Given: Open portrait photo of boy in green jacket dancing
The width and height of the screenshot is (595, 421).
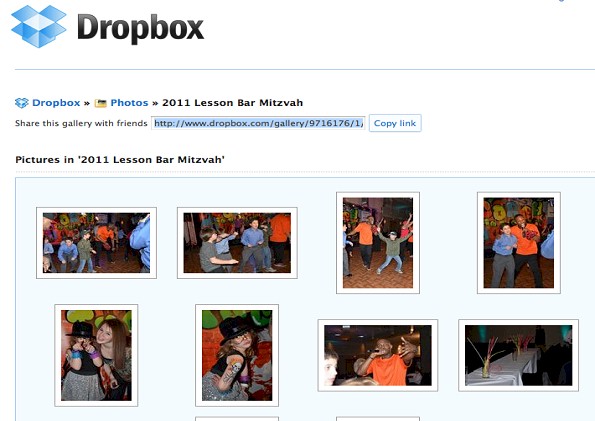Looking at the screenshot, I should (x=378, y=243).
